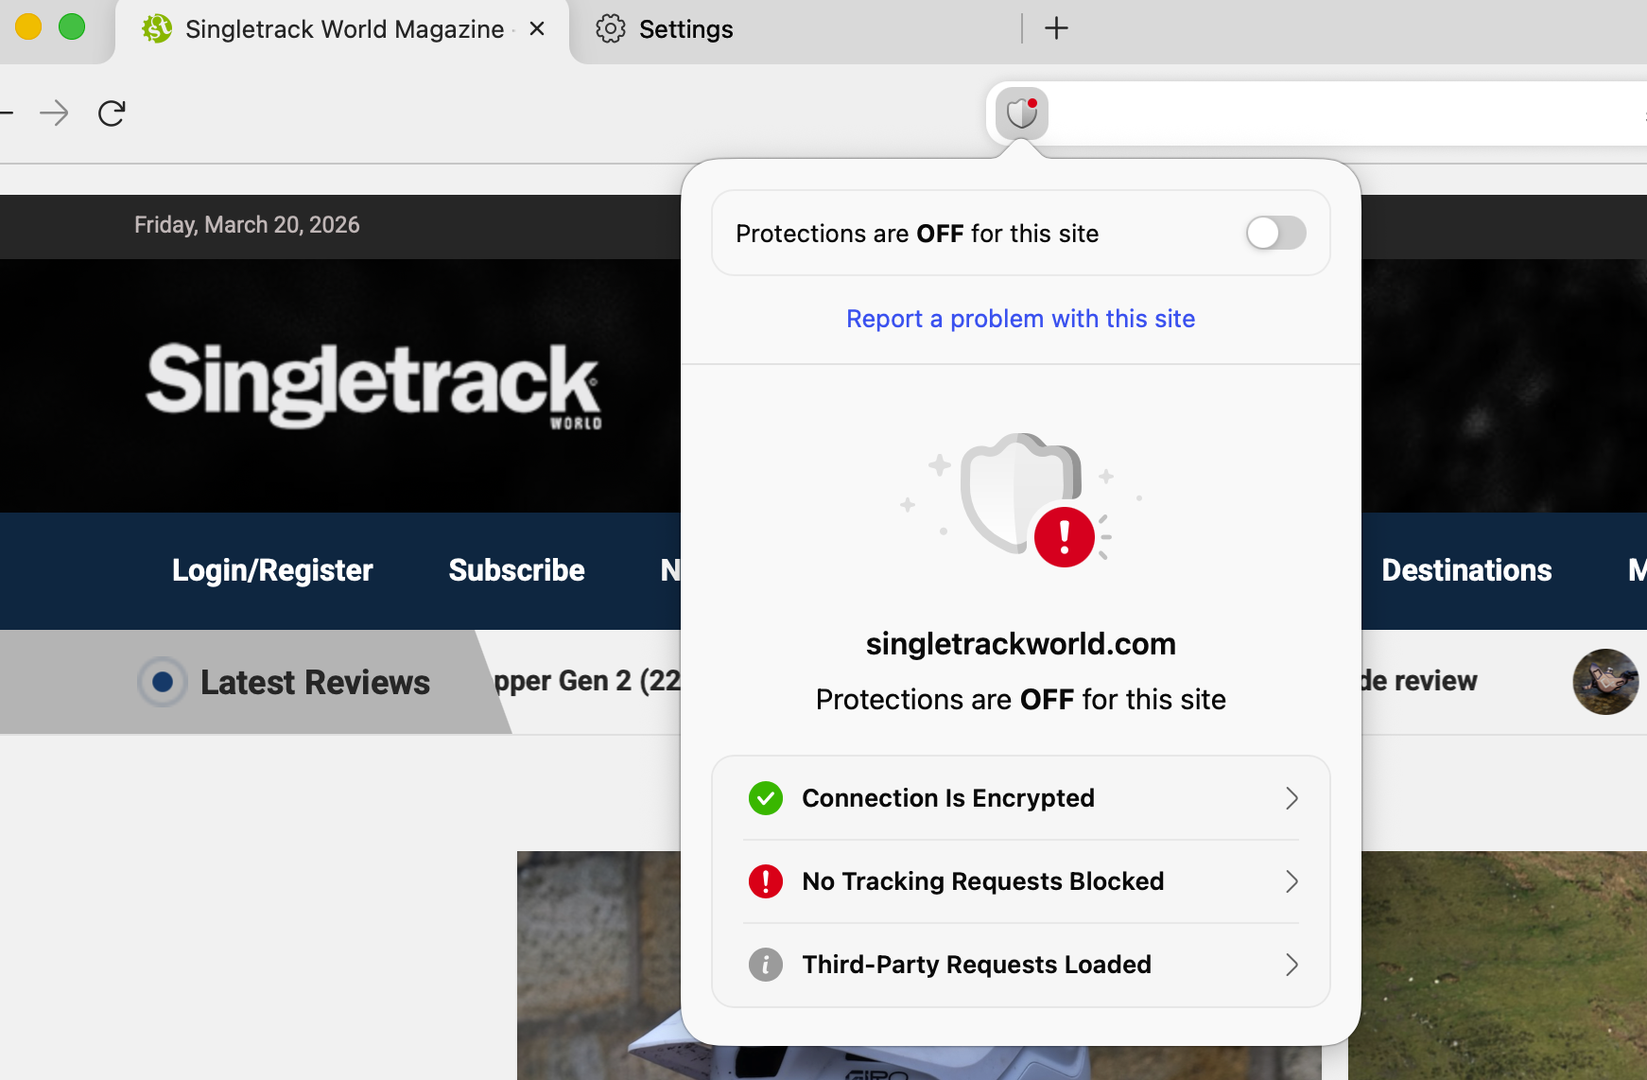Close the Singletrack World Magazine tab

537,29
